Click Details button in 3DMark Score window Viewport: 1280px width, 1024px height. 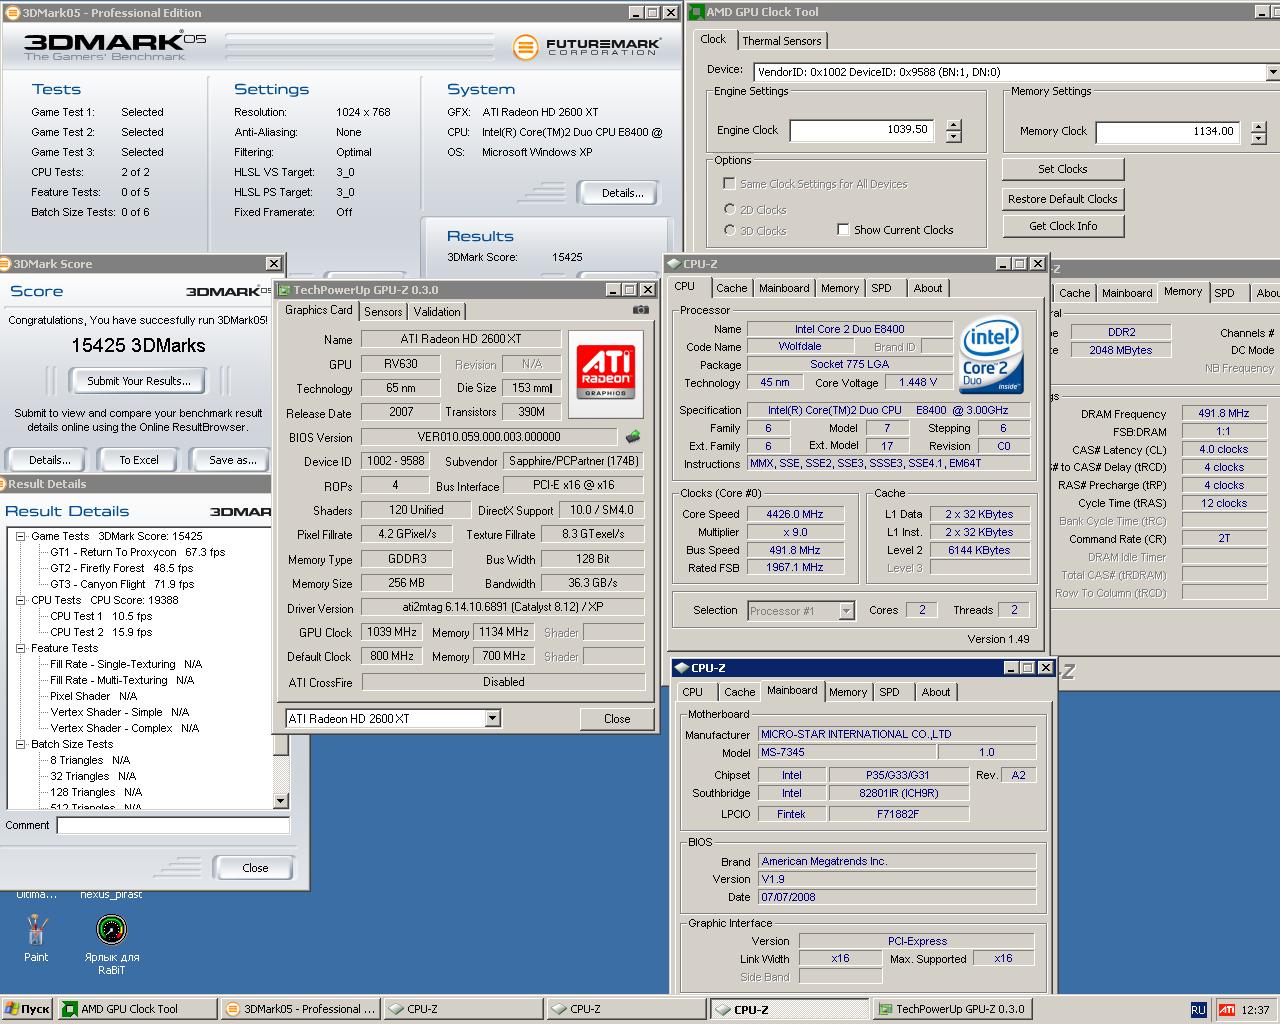[49, 460]
